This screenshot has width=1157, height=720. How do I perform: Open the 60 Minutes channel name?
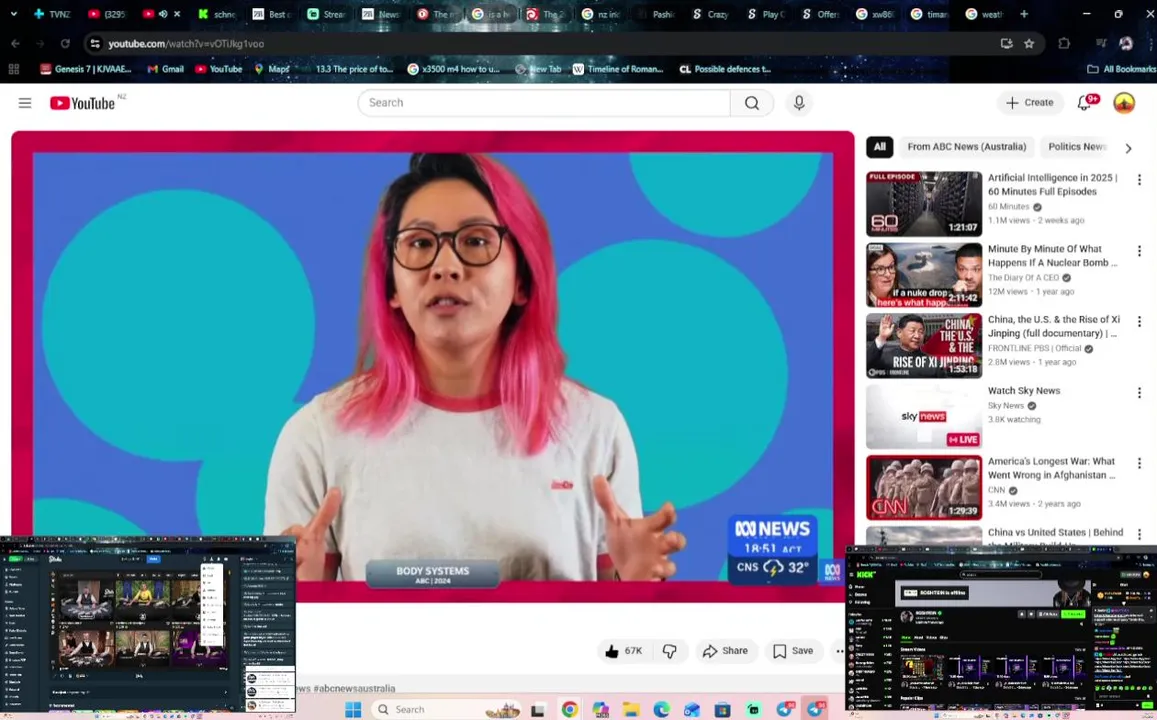pos(1009,207)
